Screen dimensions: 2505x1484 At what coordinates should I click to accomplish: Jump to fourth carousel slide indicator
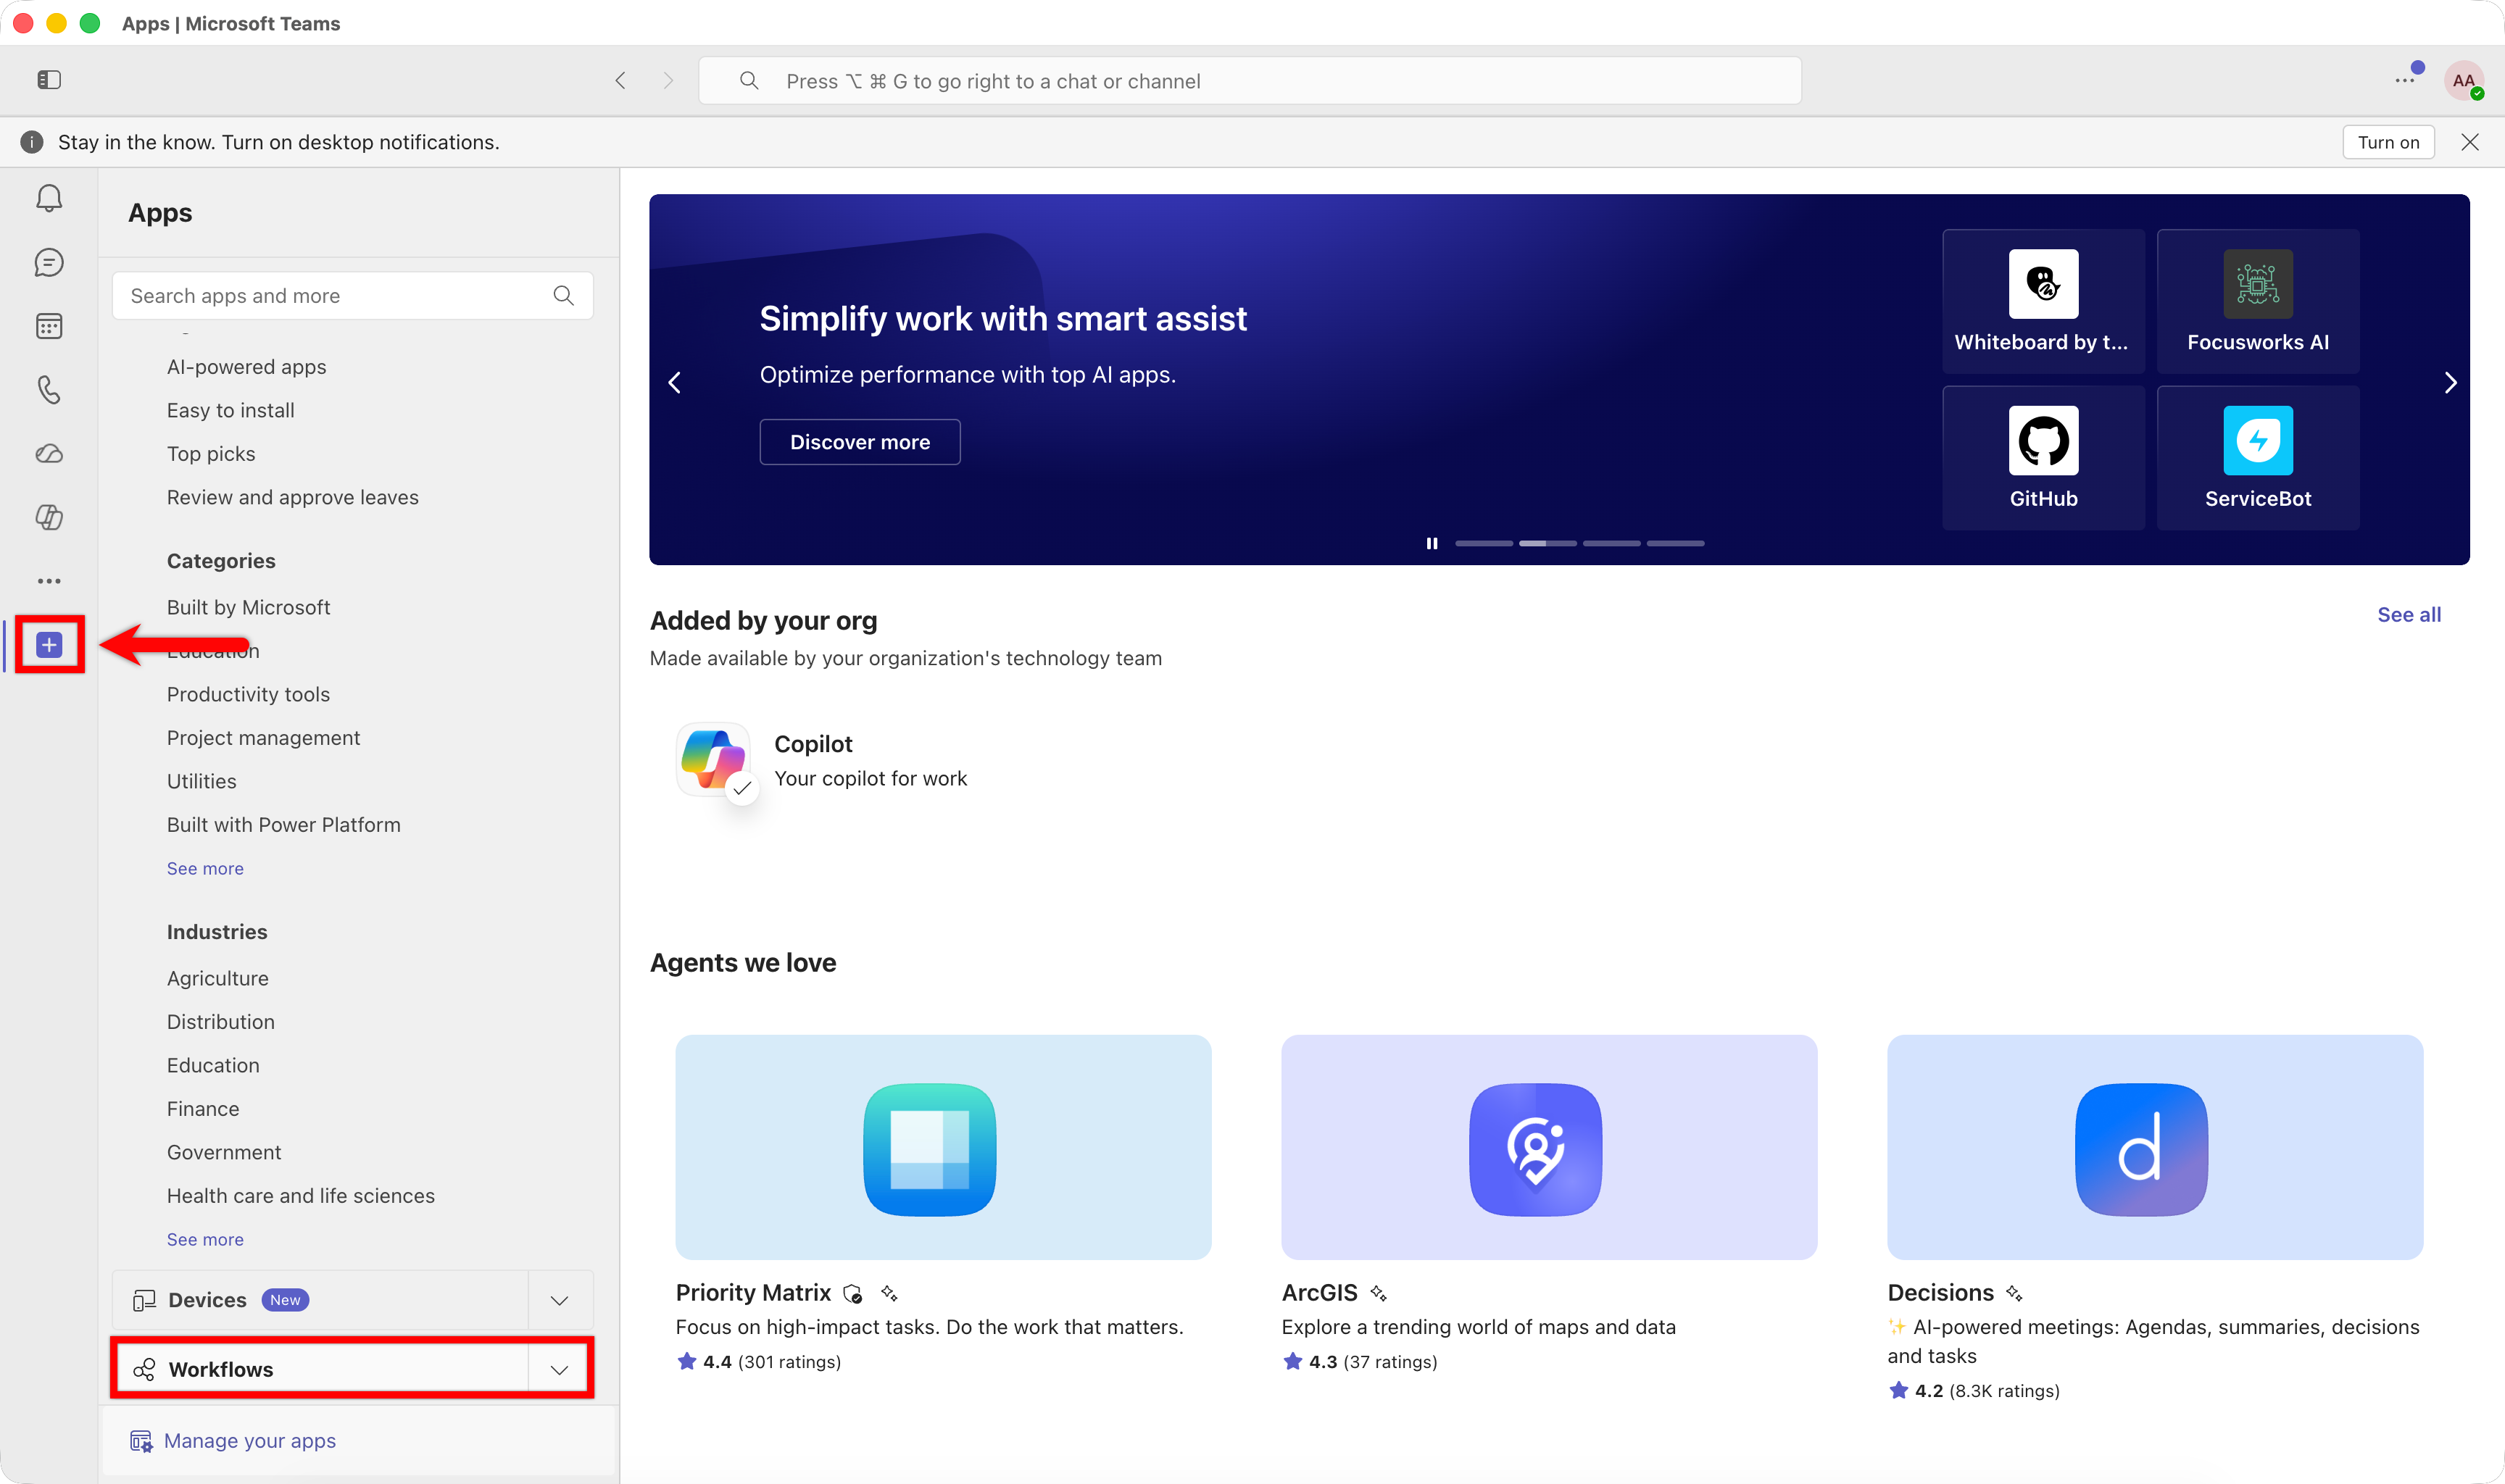click(1676, 543)
